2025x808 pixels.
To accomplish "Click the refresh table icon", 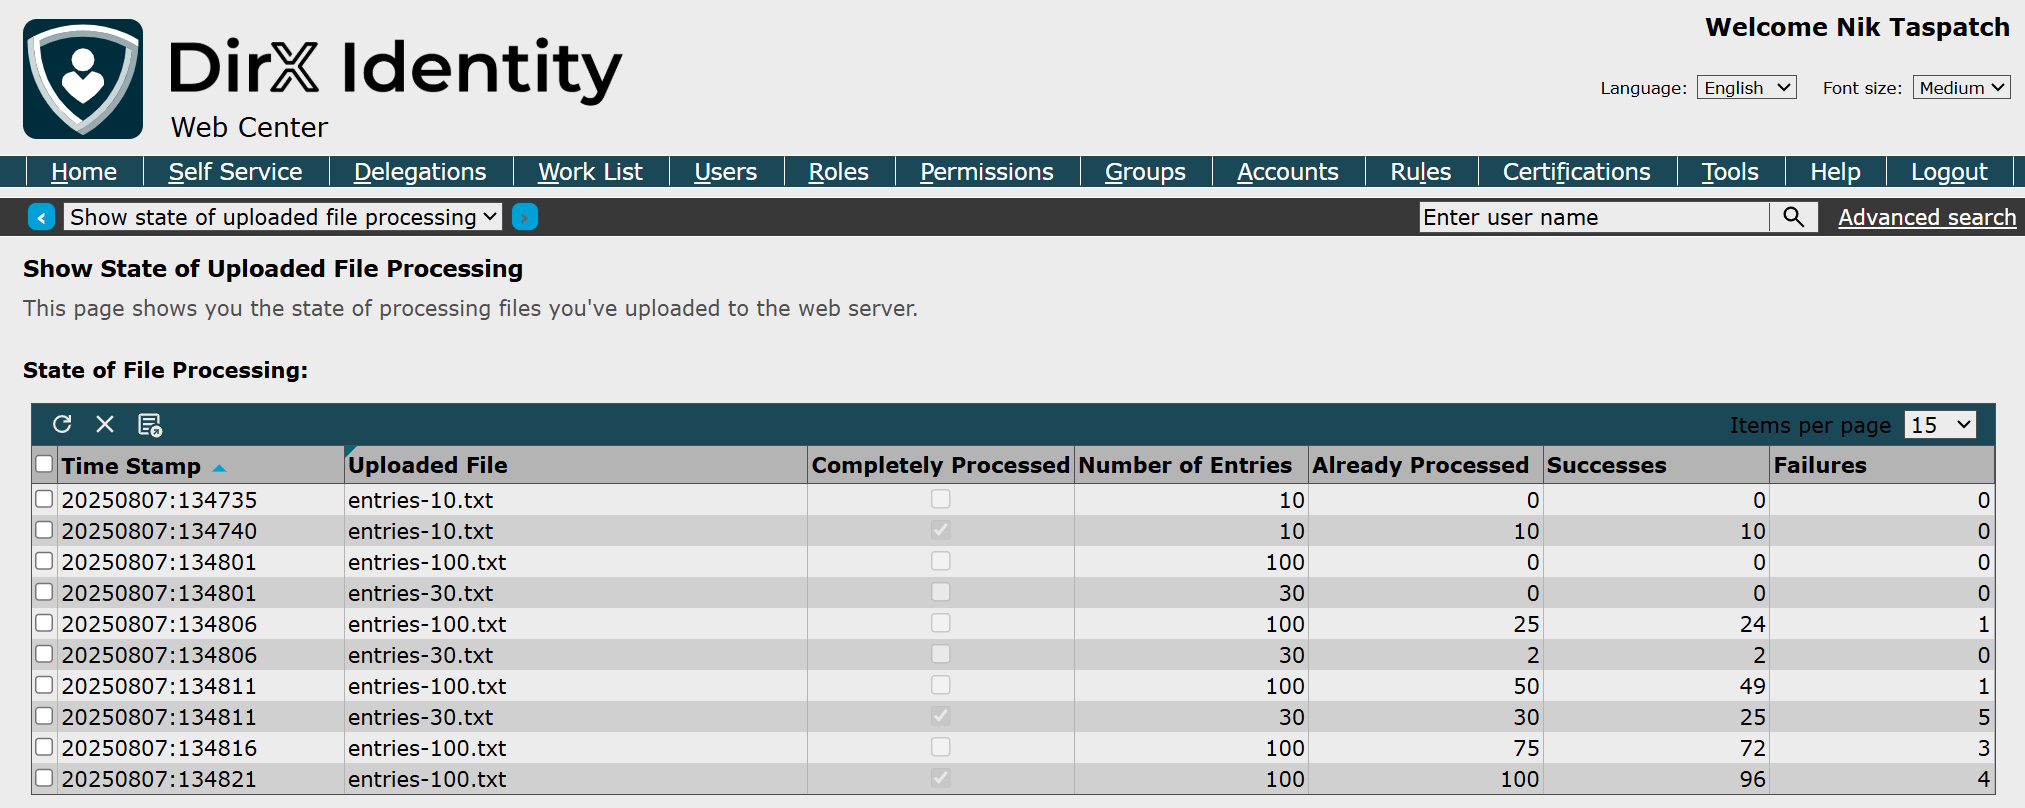I will (x=62, y=424).
